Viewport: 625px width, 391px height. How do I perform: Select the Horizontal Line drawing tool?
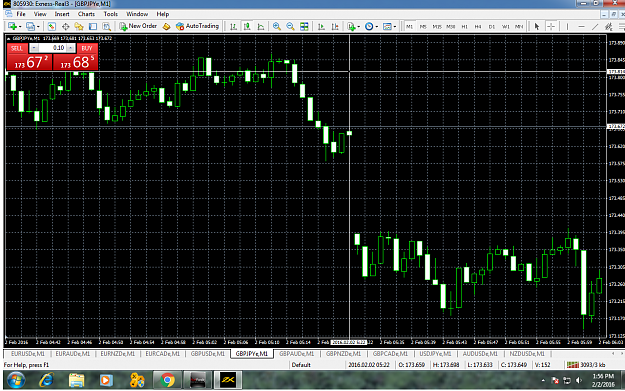point(581,26)
